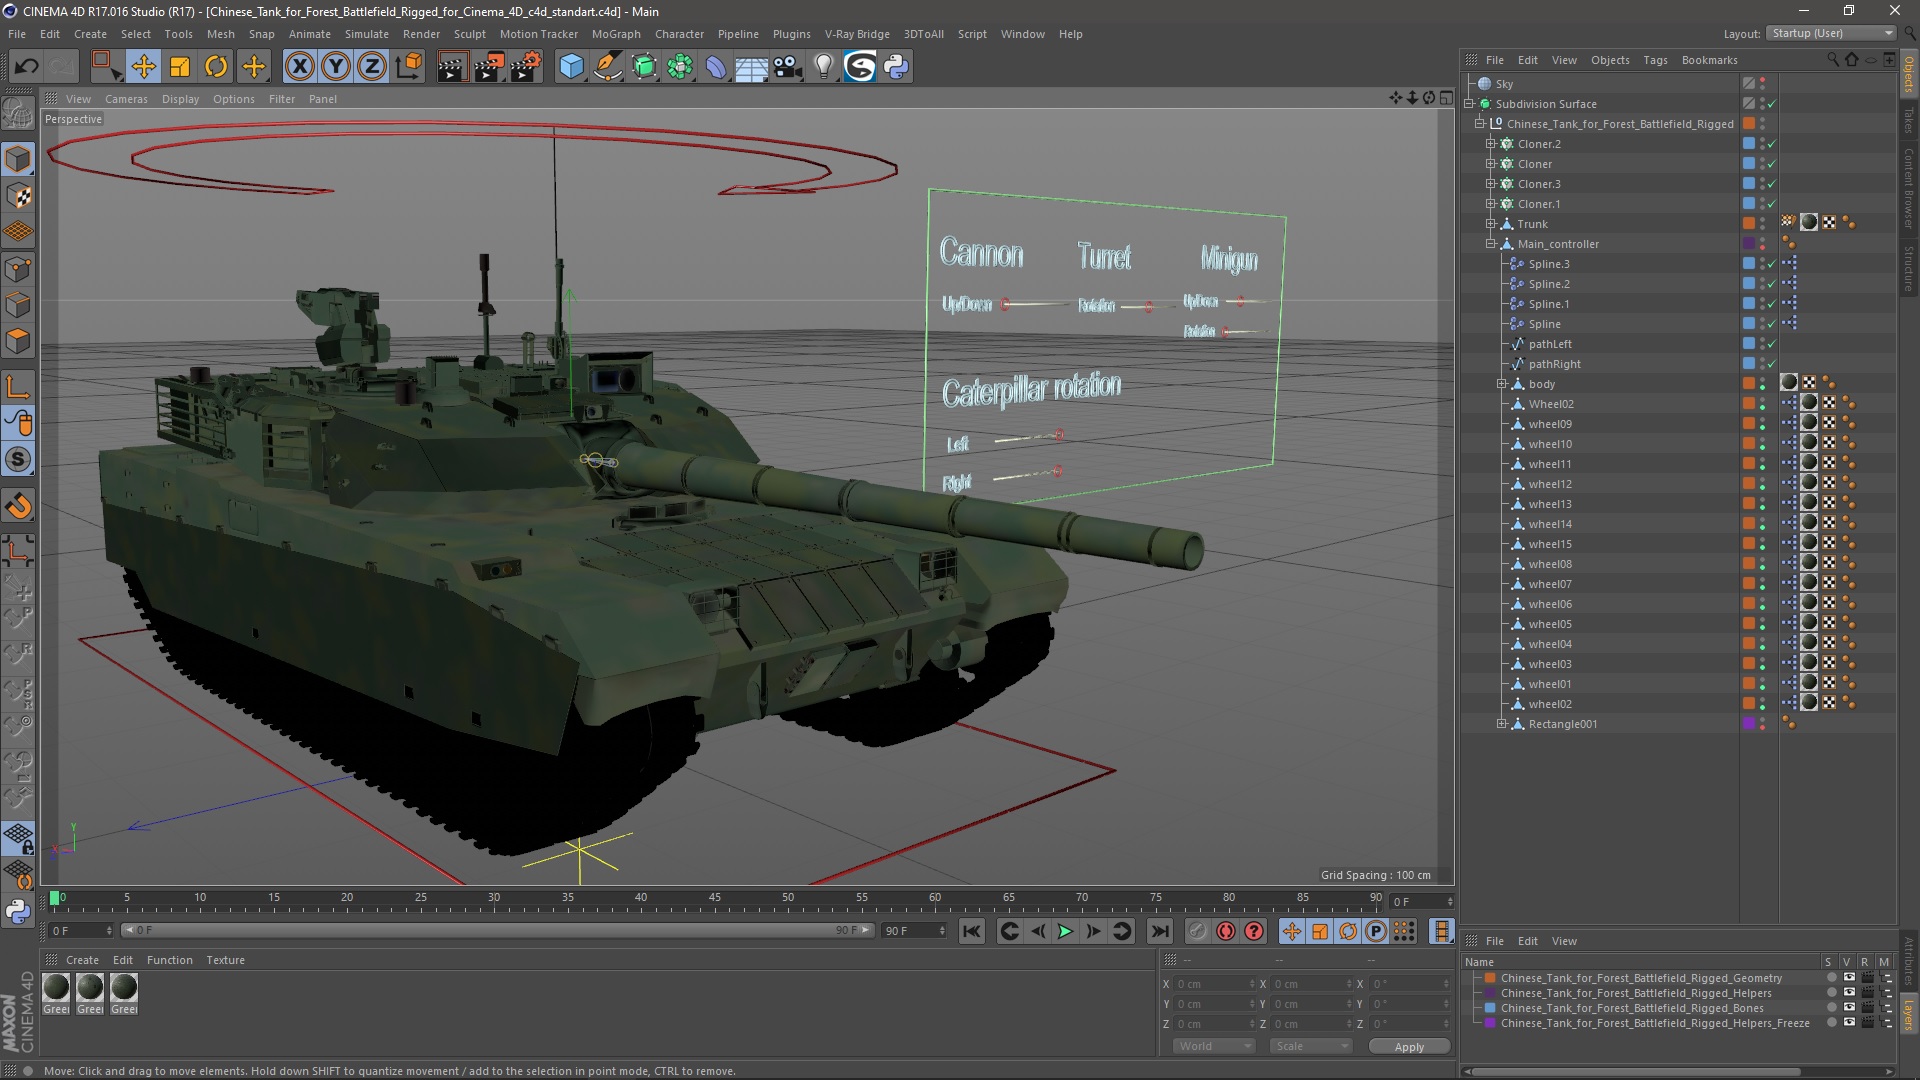Toggle Cloner.2 enable checkmark
This screenshot has width=1920, height=1080.
pos(1771,144)
